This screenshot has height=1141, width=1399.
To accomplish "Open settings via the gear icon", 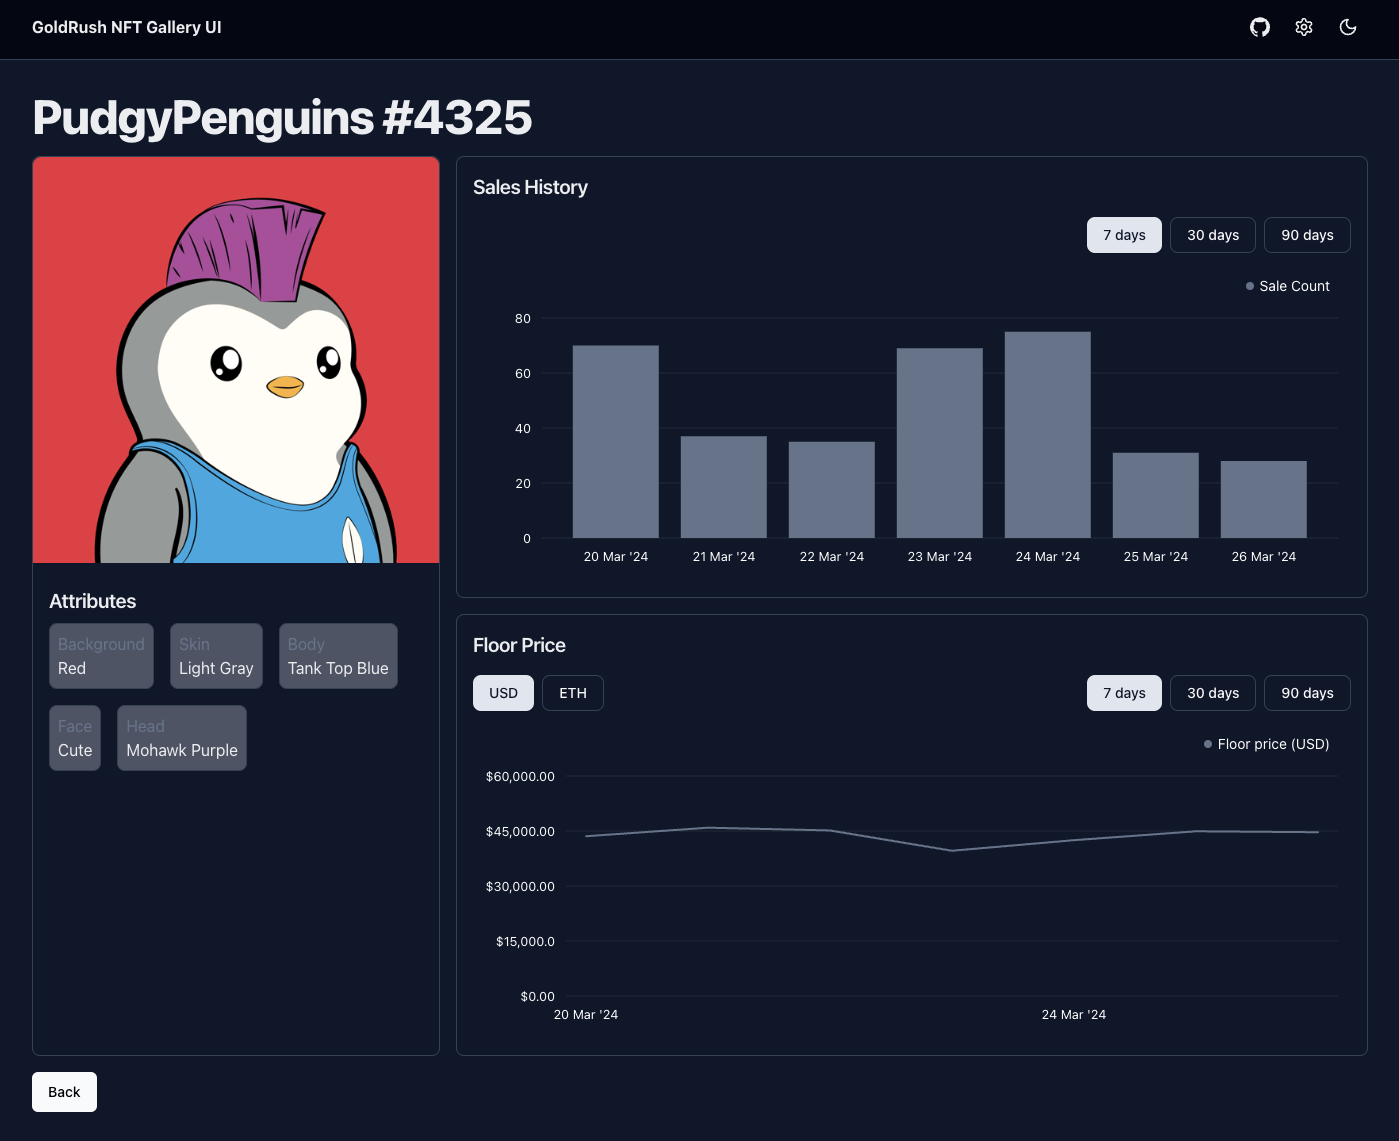I will coord(1304,27).
